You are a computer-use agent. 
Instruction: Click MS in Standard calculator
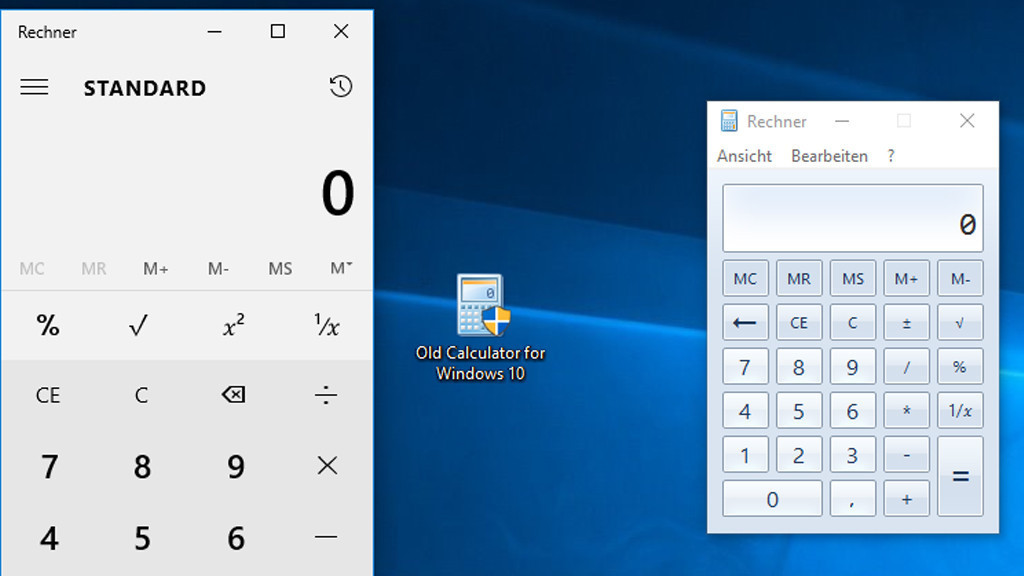[280, 268]
